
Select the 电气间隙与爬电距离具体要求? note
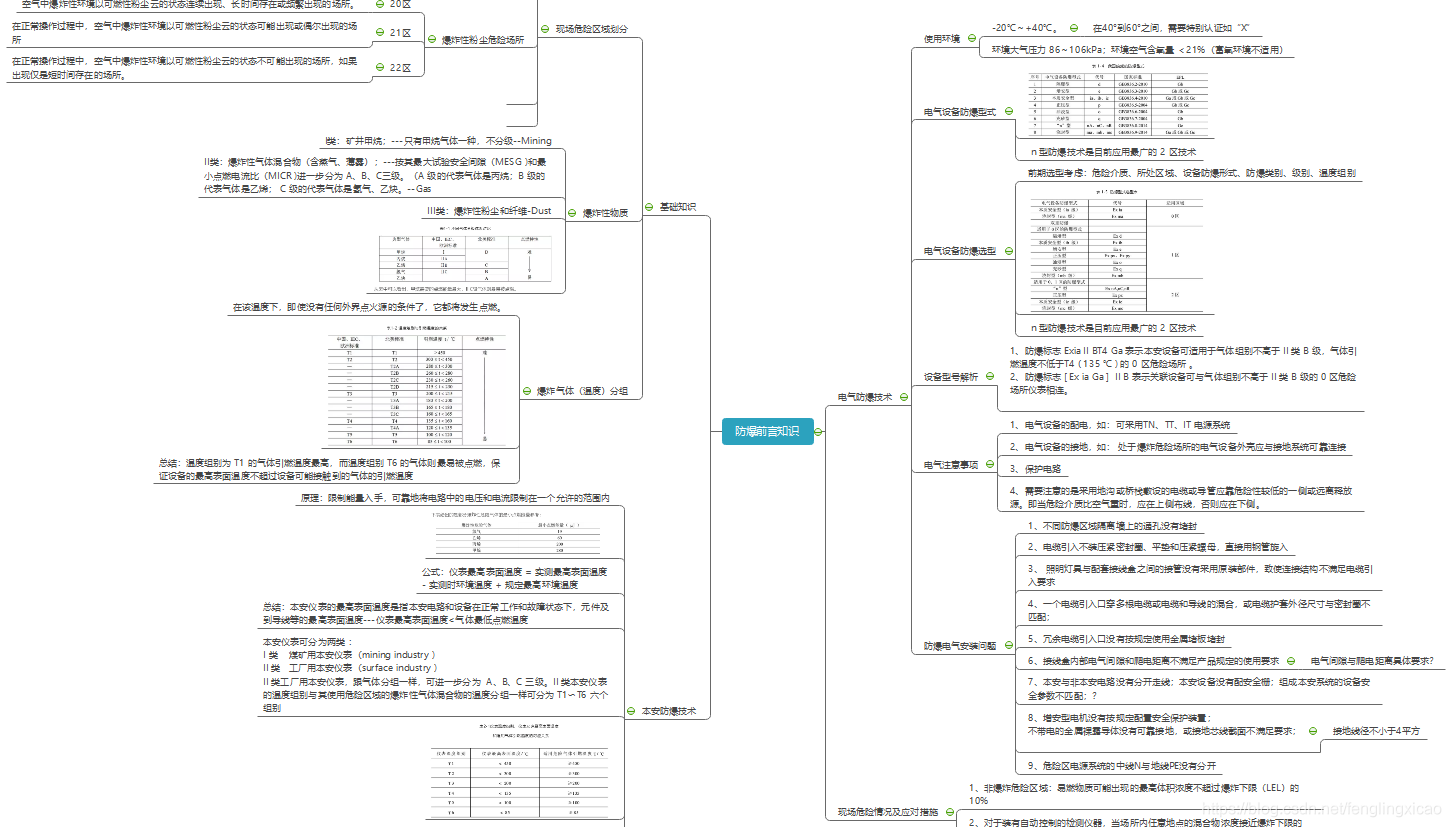tap(1372, 661)
